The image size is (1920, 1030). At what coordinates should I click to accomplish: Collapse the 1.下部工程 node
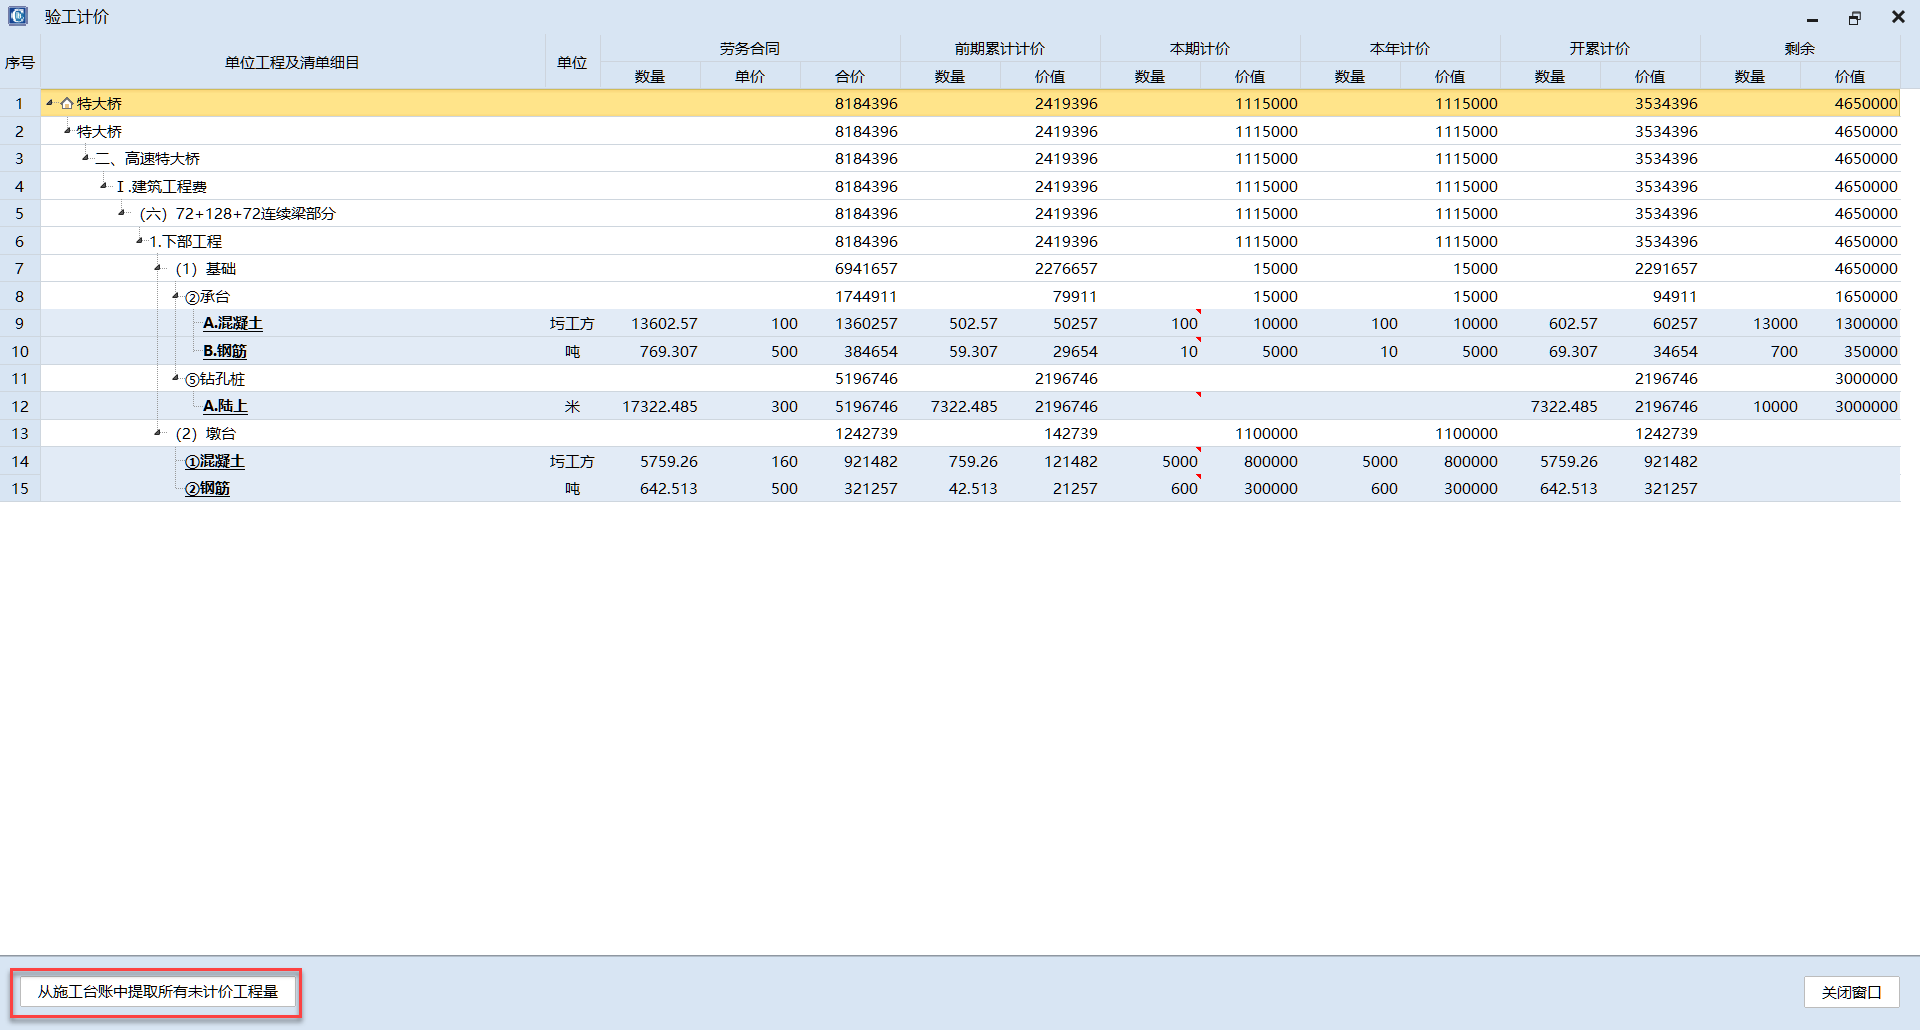(x=140, y=241)
